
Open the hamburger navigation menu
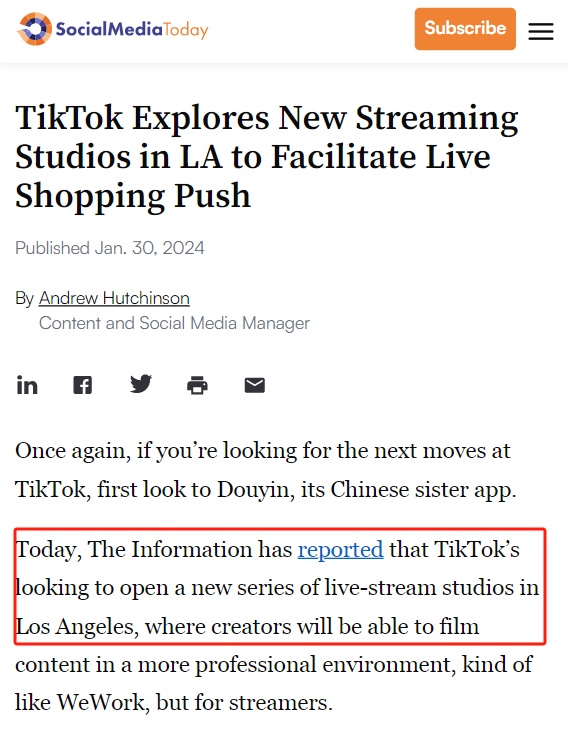(541, 31)
